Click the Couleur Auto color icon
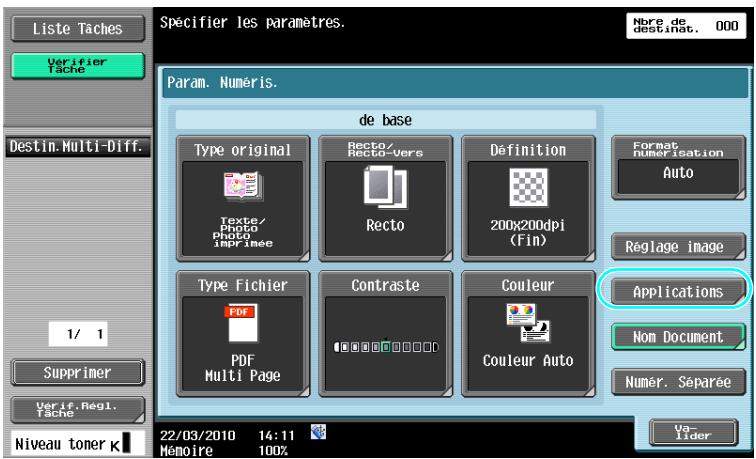The height and width of the screenshot is (459, 756). [x=528, y=323]
